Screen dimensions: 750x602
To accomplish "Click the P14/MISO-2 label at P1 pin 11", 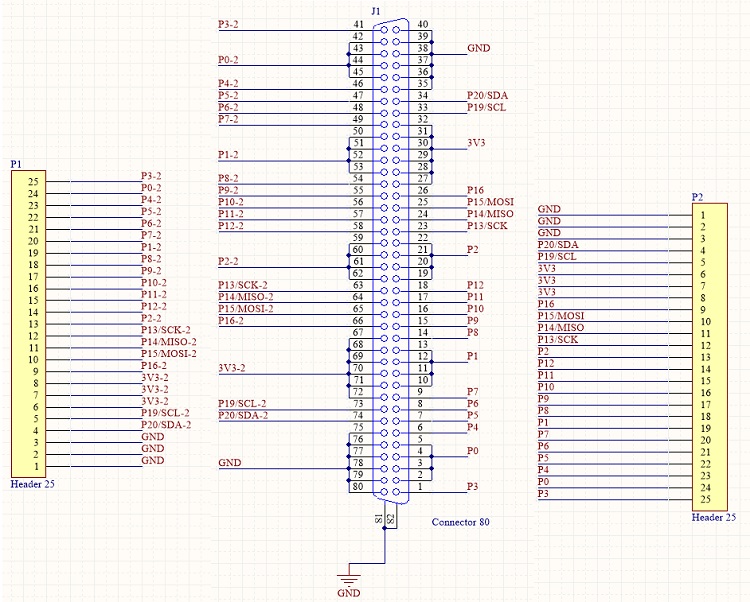I will pos(168,342).
